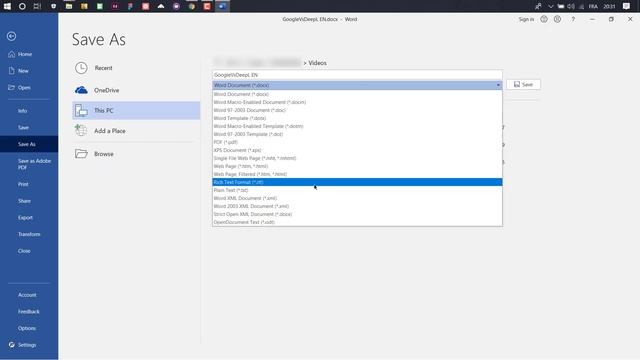Select the Recent clock icon

(81, 68)
